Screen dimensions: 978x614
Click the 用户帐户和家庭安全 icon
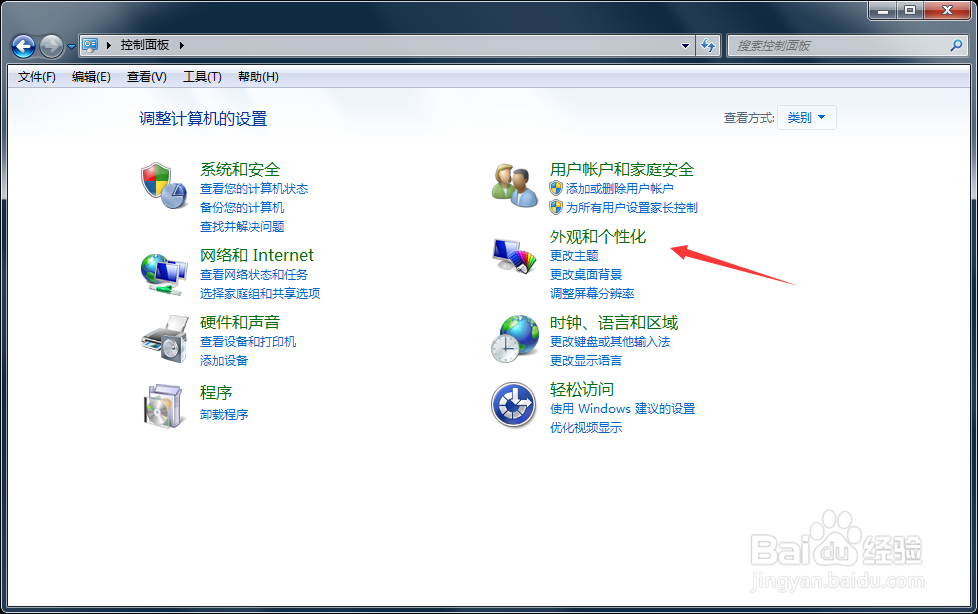pos(513,185)
